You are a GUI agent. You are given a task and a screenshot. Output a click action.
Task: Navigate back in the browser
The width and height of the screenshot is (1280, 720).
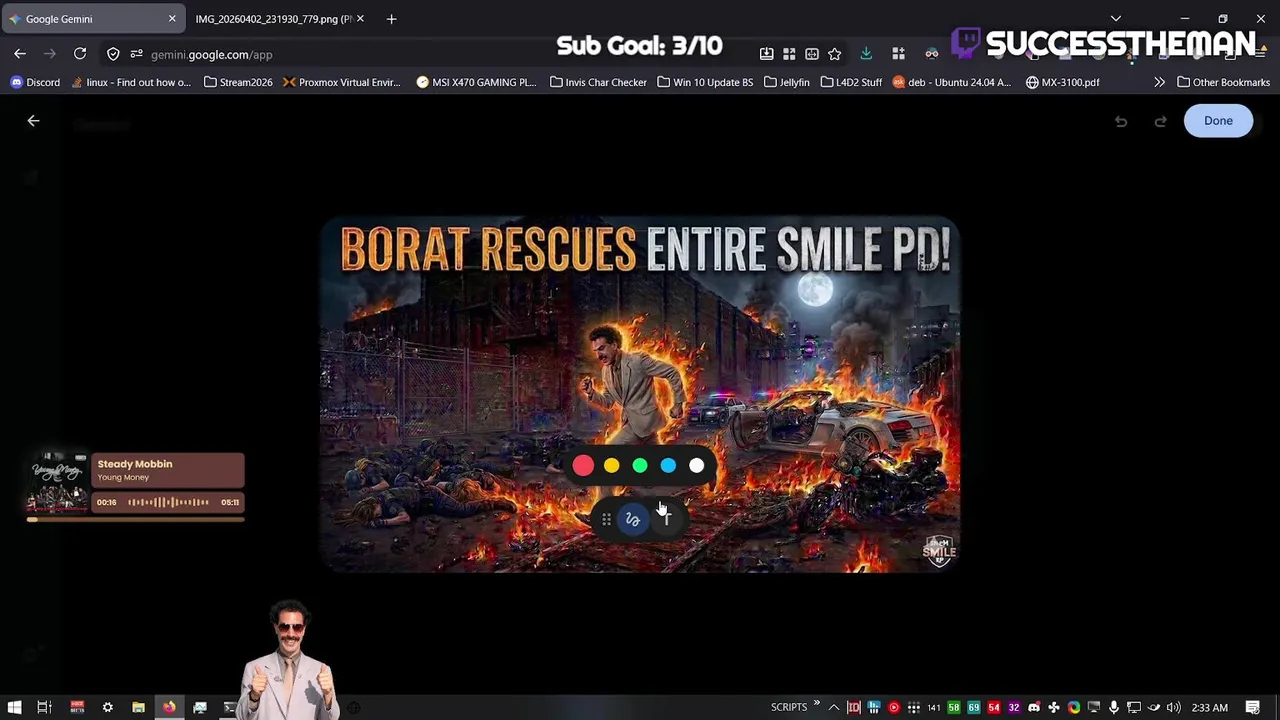coord(20,54)
